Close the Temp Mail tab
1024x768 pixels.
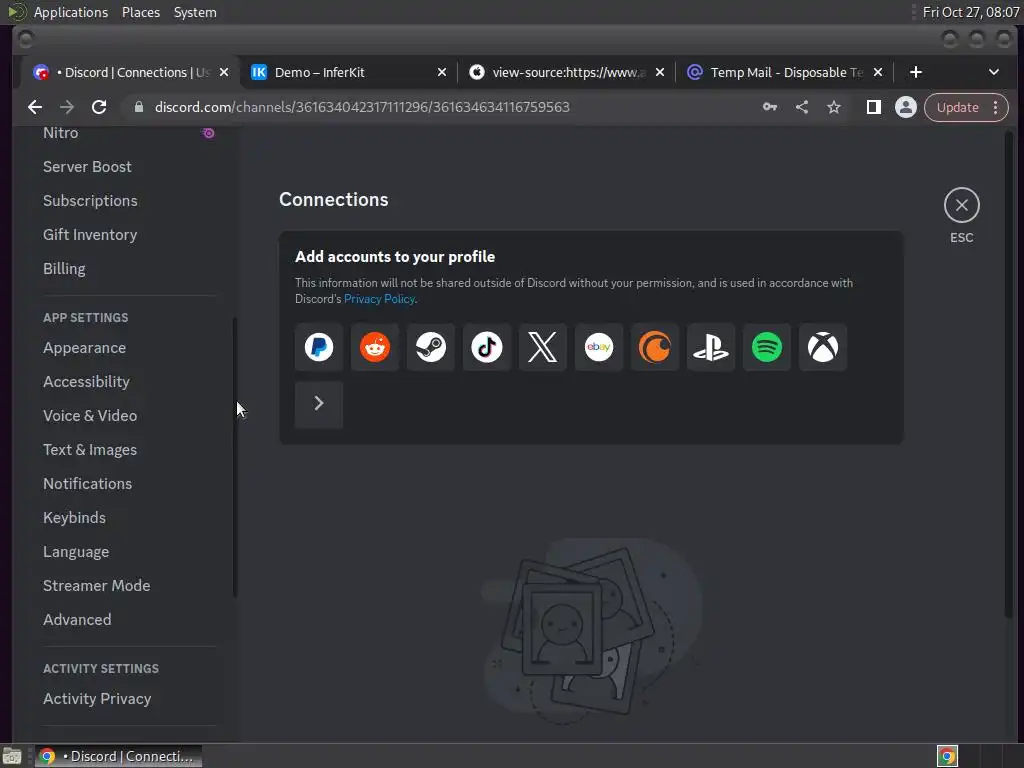878,72
